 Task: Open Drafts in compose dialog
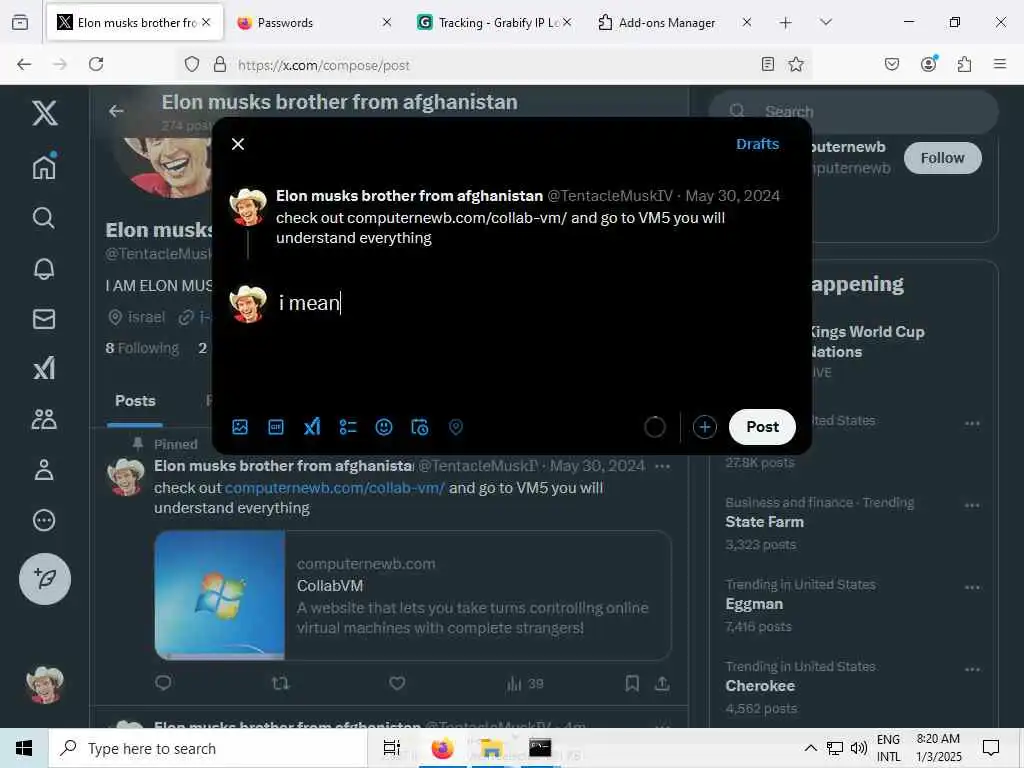(758, 144)
